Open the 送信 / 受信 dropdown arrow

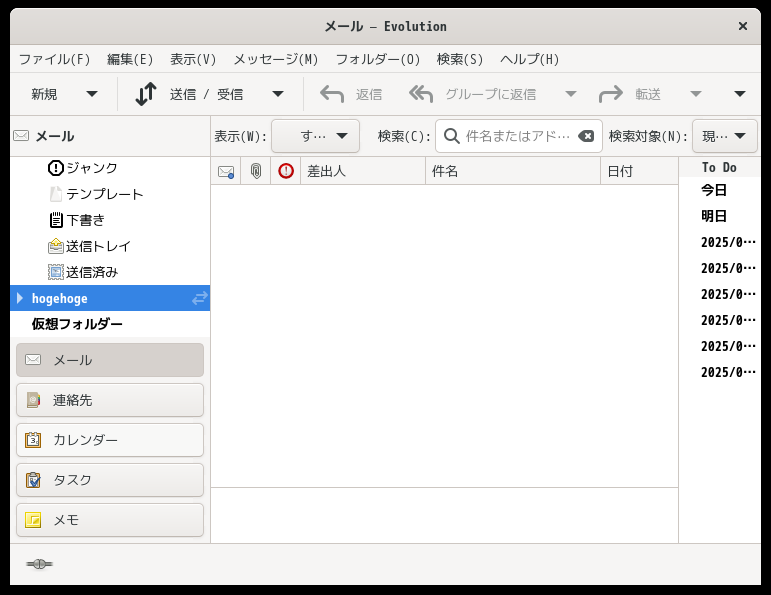(278, 94)
